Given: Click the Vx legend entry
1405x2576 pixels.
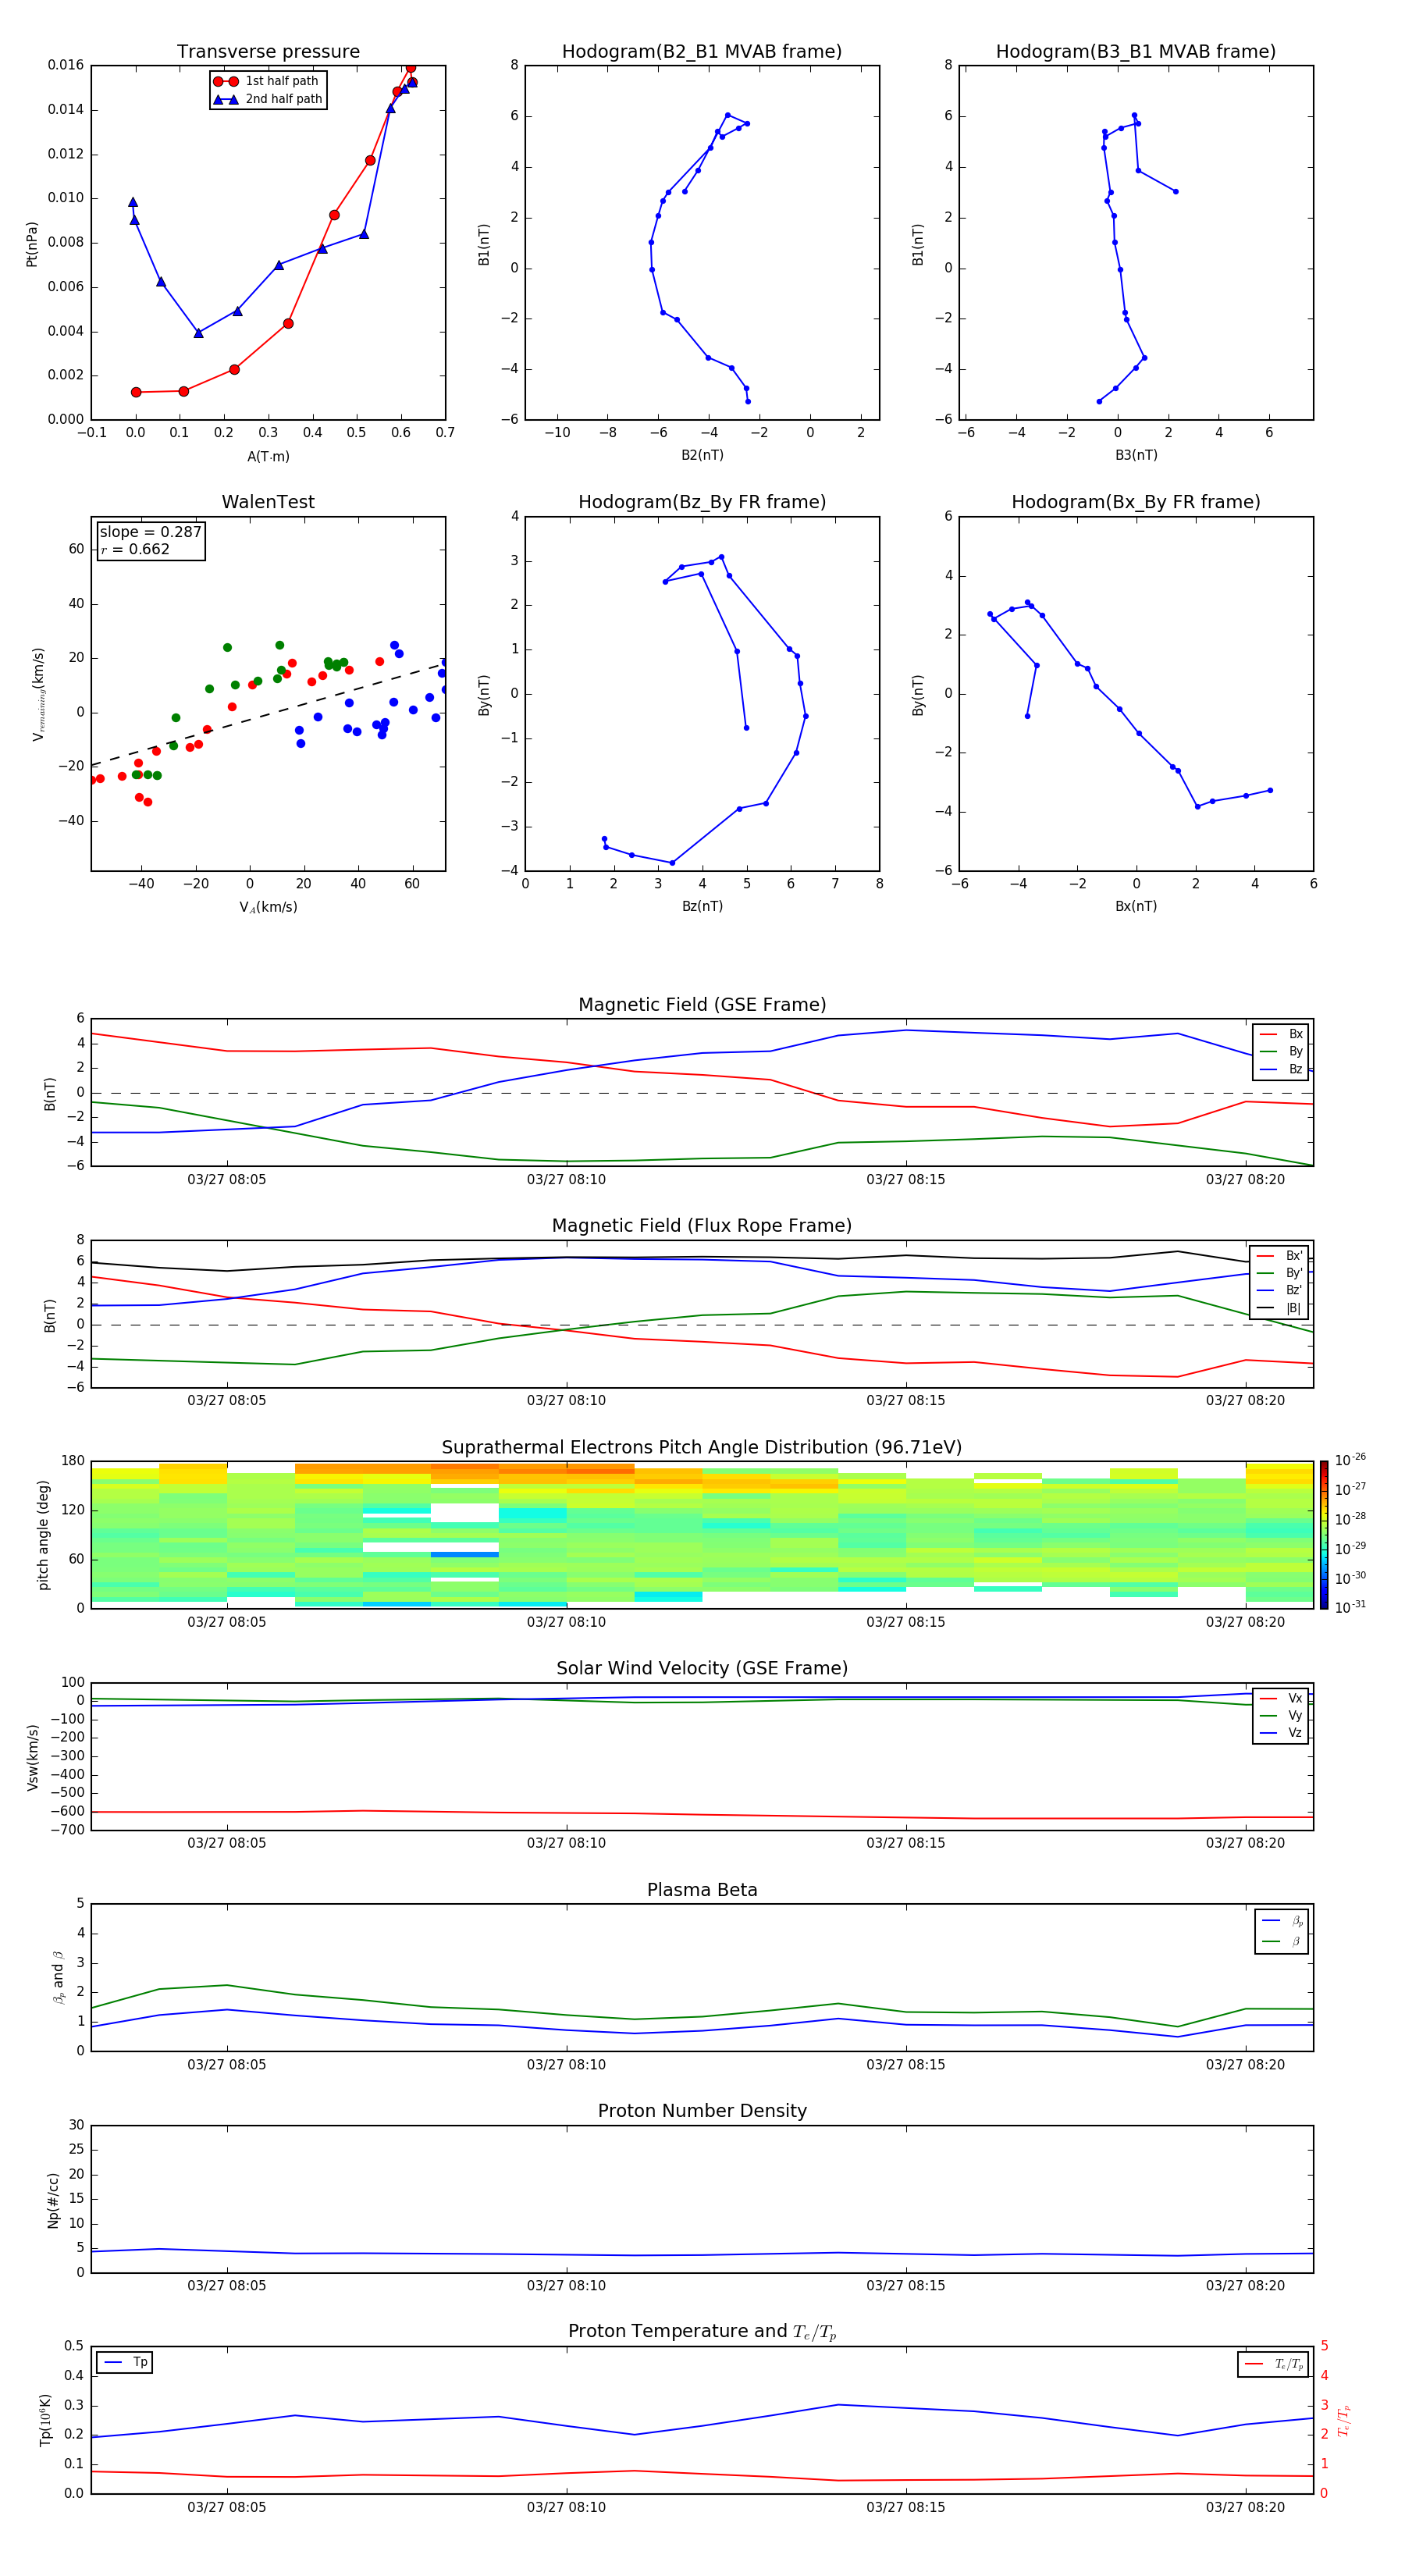Looking at the screenshot, I should pyautogui.click(x=1281, y=1698).
